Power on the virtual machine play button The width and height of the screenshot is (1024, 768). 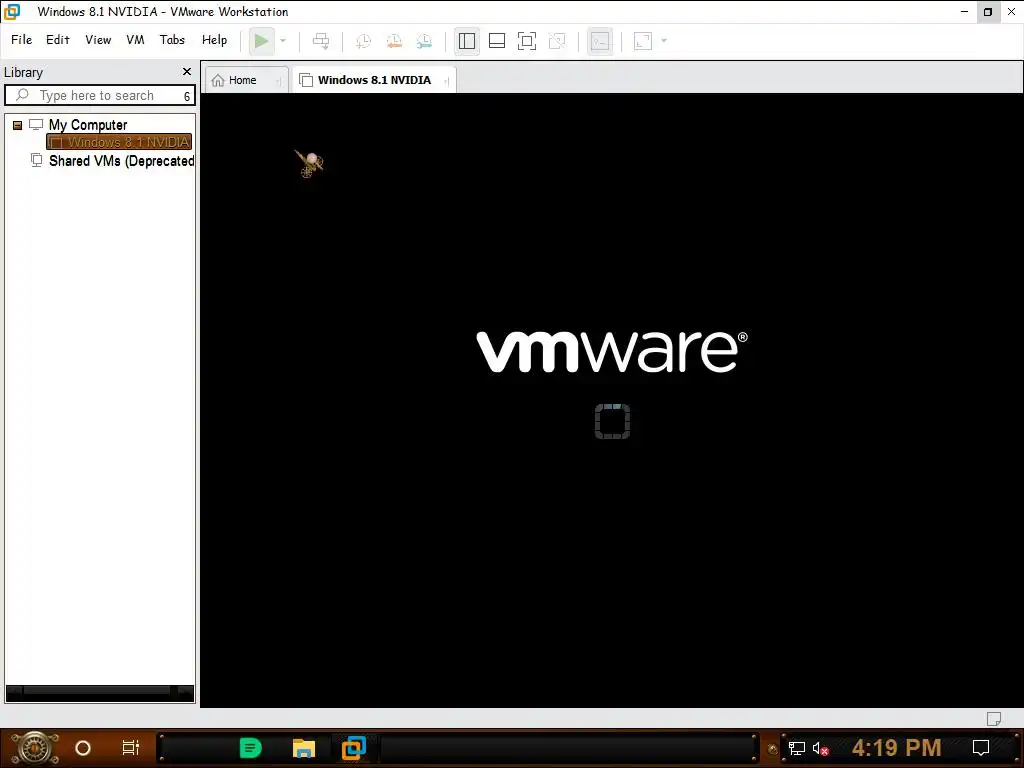coord(261,41)
